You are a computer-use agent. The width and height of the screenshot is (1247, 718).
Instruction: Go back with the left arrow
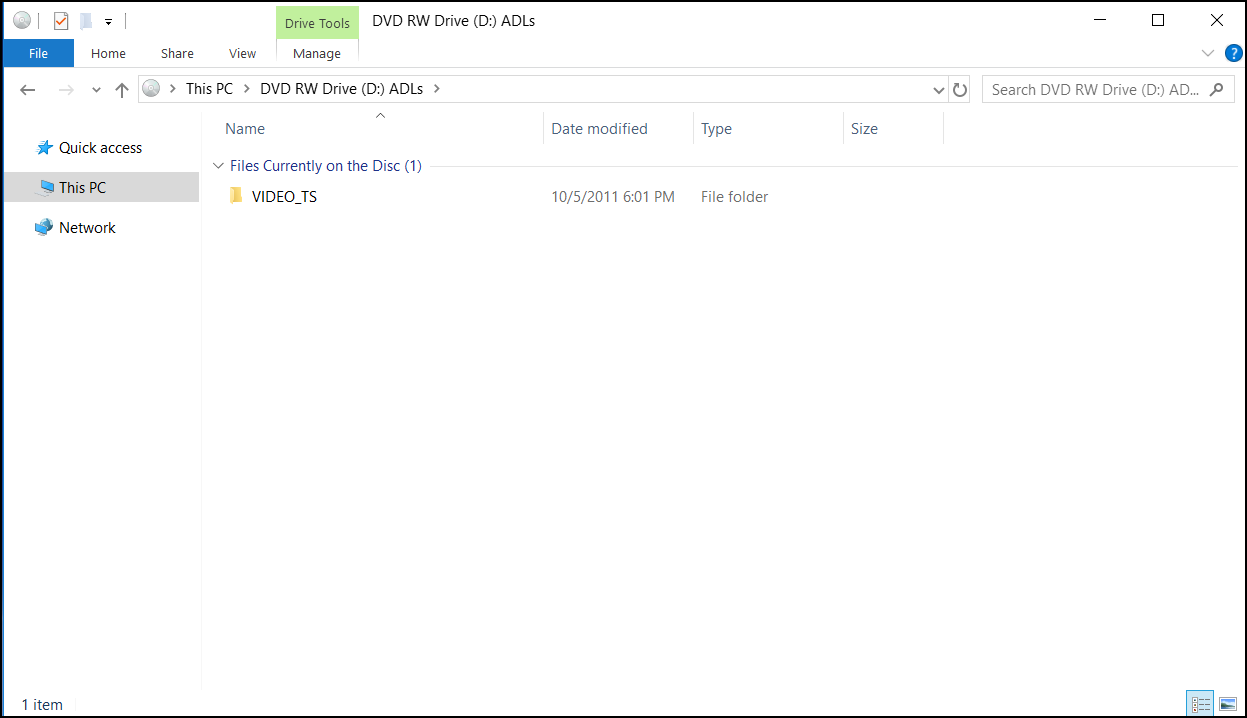(x=28, y=89)
